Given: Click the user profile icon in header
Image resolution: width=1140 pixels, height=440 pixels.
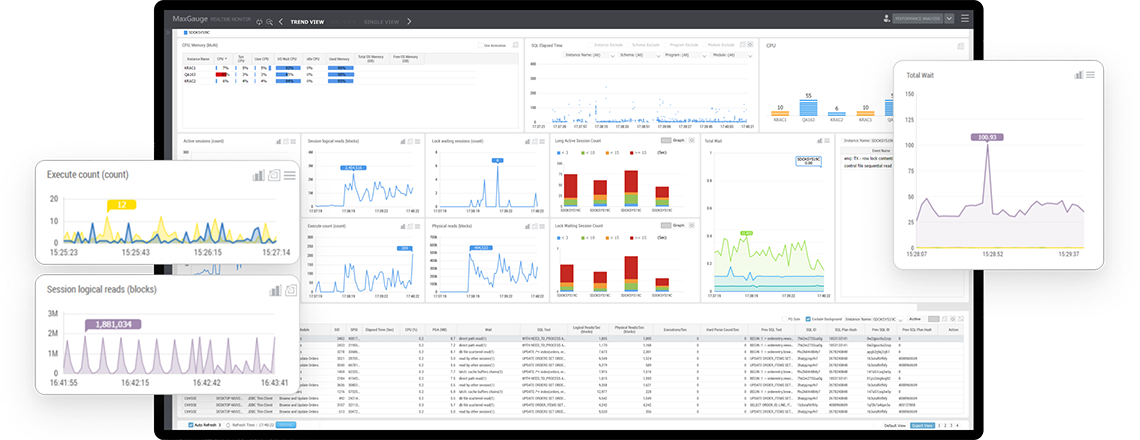Looking at the screenshot, I should 887,18.
